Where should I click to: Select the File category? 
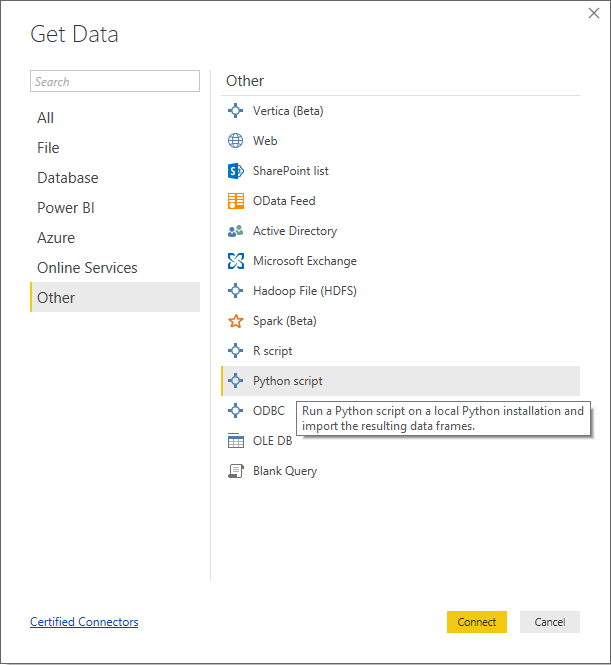pyautogui.click(x=115, y=148)
